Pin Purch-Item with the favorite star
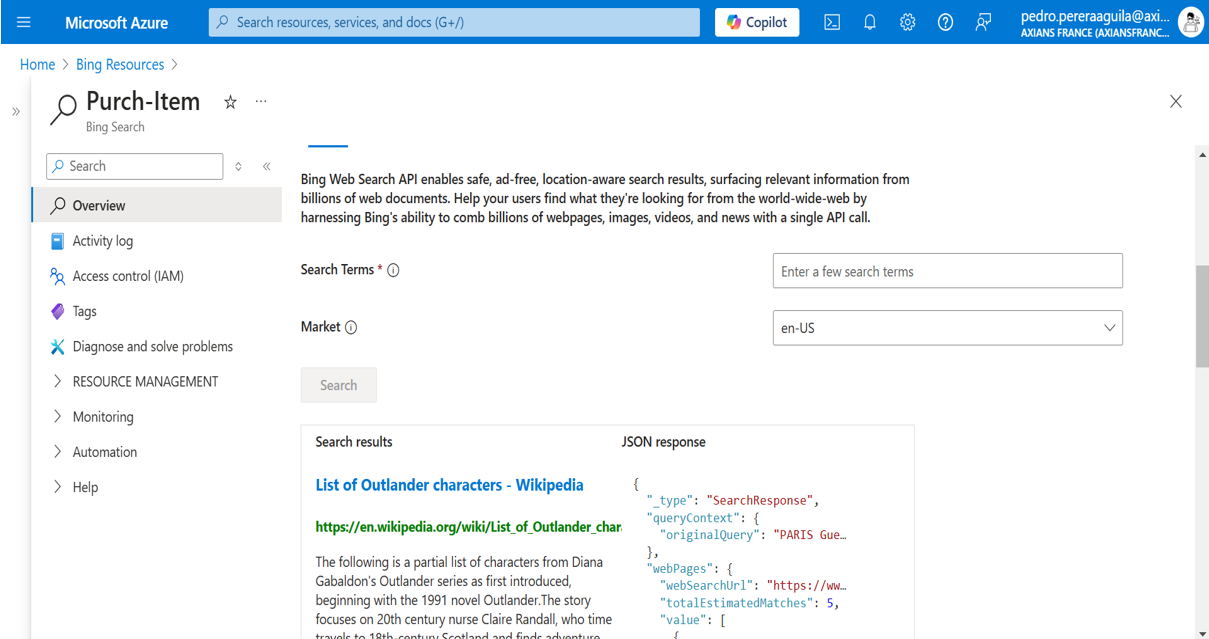The width and height of the screenshot is (1209, 639). coord(230,102)
